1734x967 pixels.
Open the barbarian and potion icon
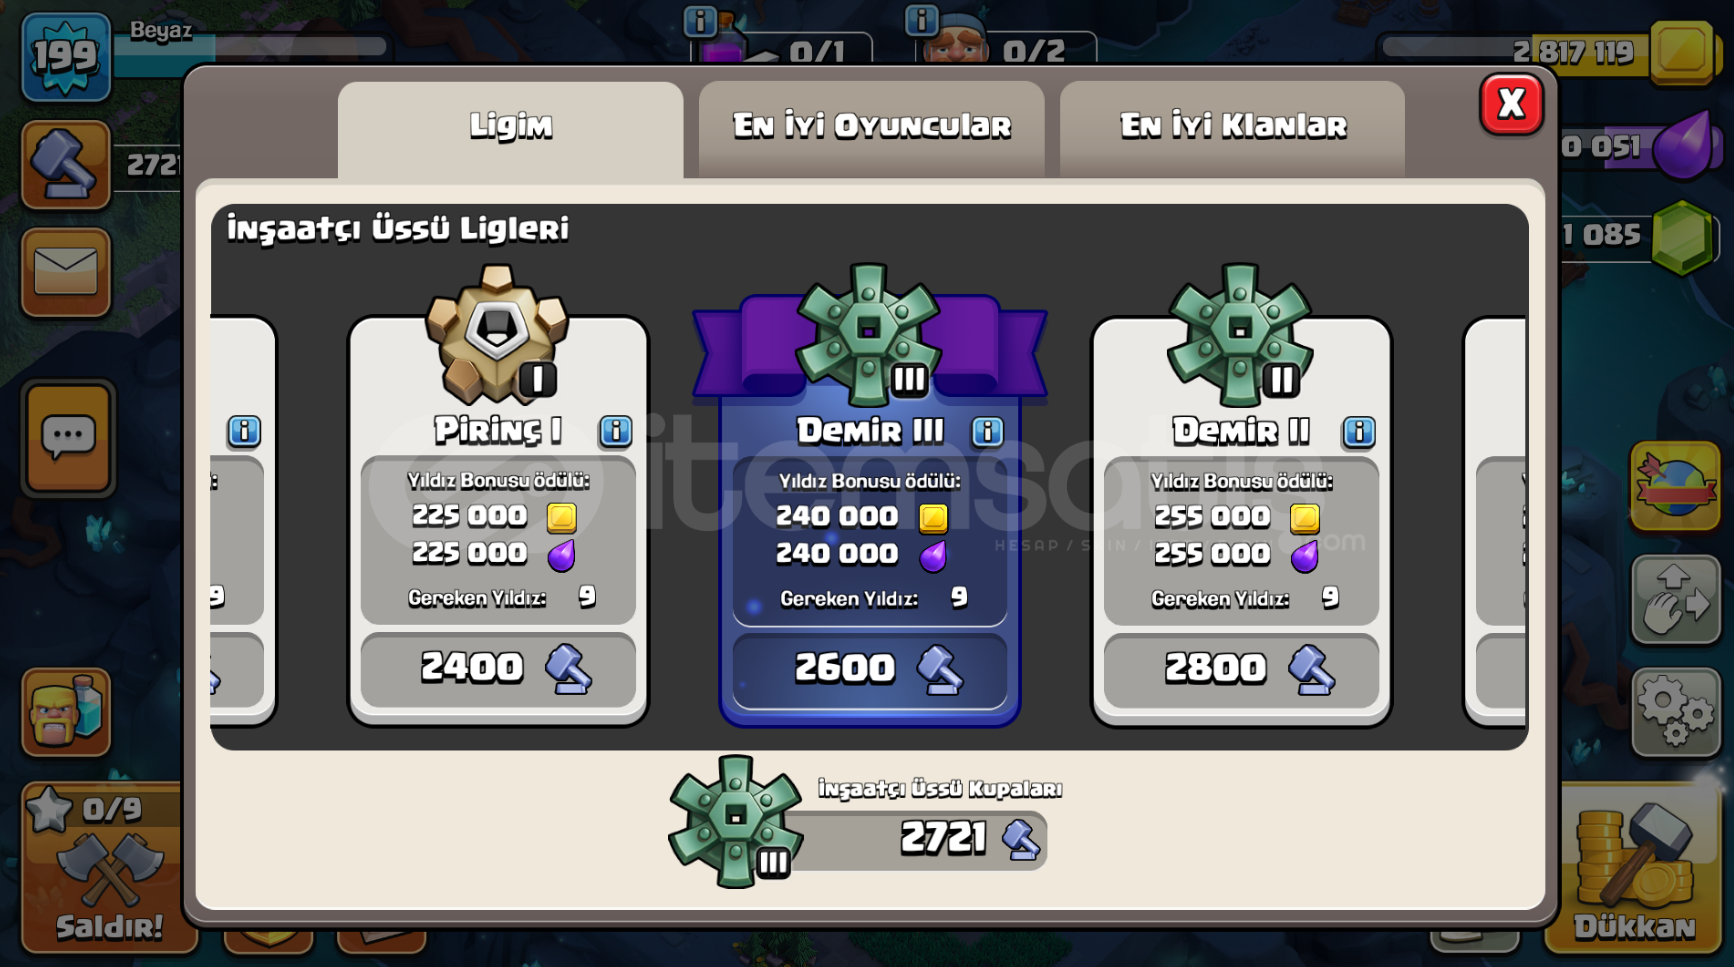pyautogui.click(x=66, y=712)
